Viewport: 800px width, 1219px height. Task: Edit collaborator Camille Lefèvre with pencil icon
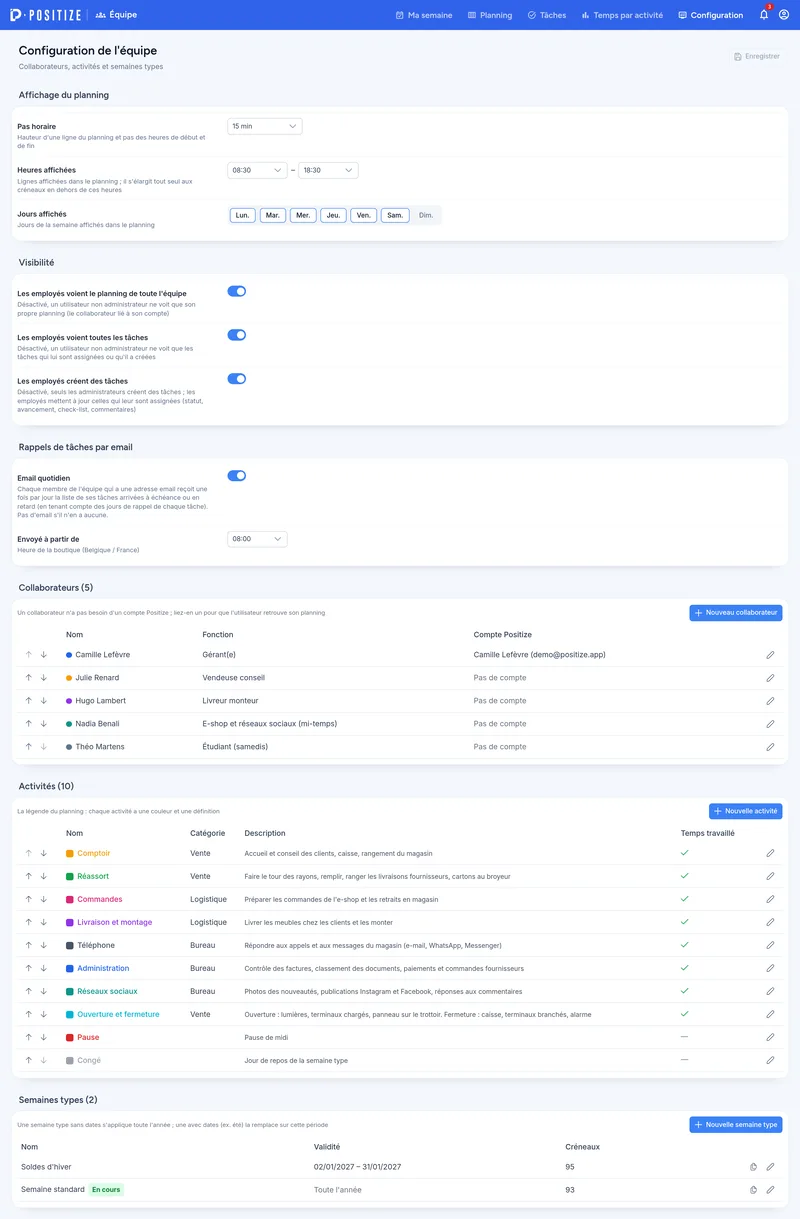(x=770, y=655)
